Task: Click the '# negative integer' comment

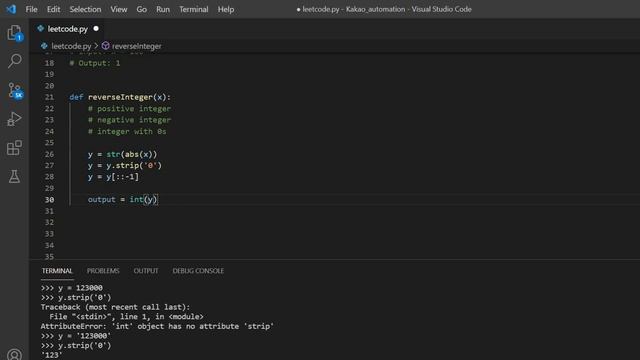Action: tap(129, 120)
